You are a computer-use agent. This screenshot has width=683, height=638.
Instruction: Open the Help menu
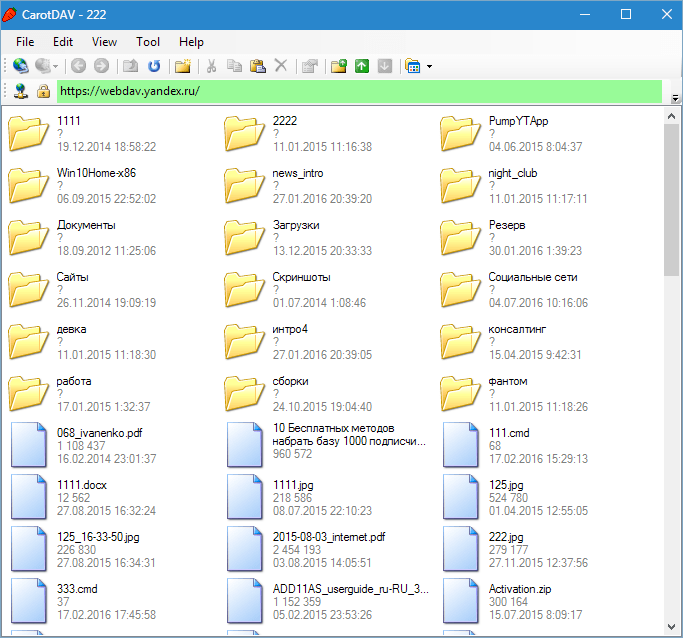[191, 42]
